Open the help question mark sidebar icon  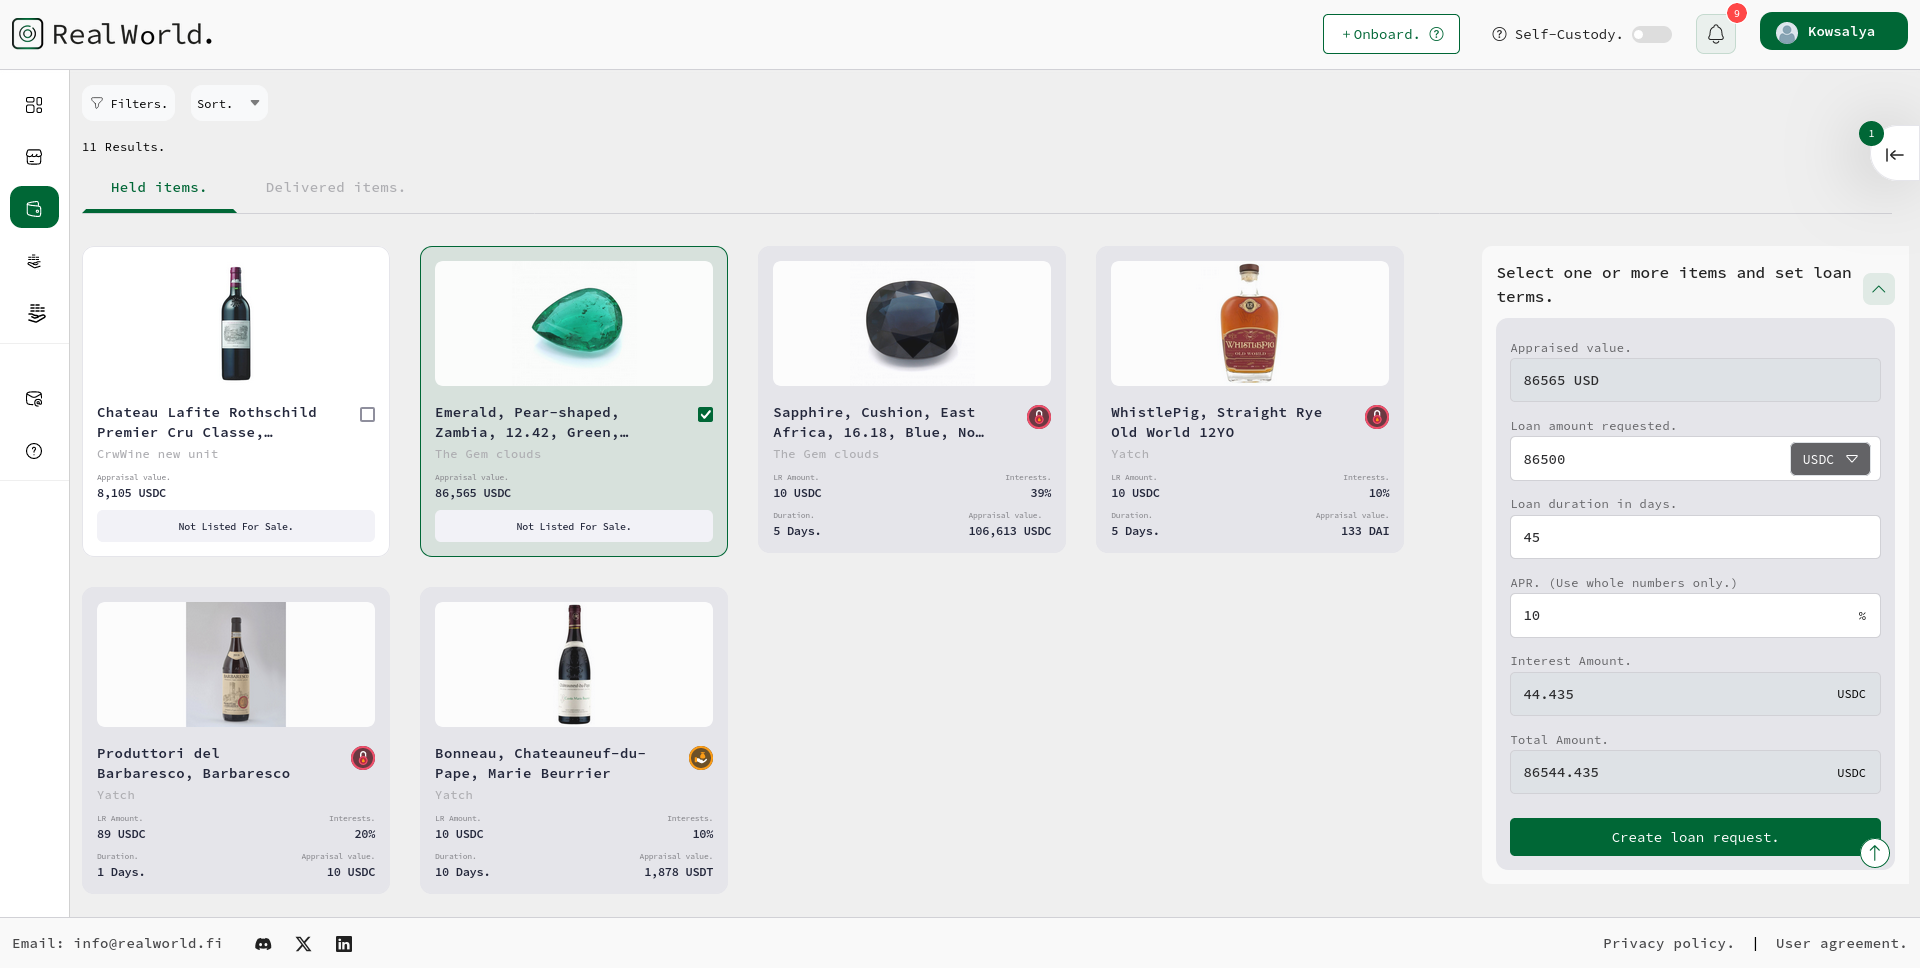tap(34, 451)
